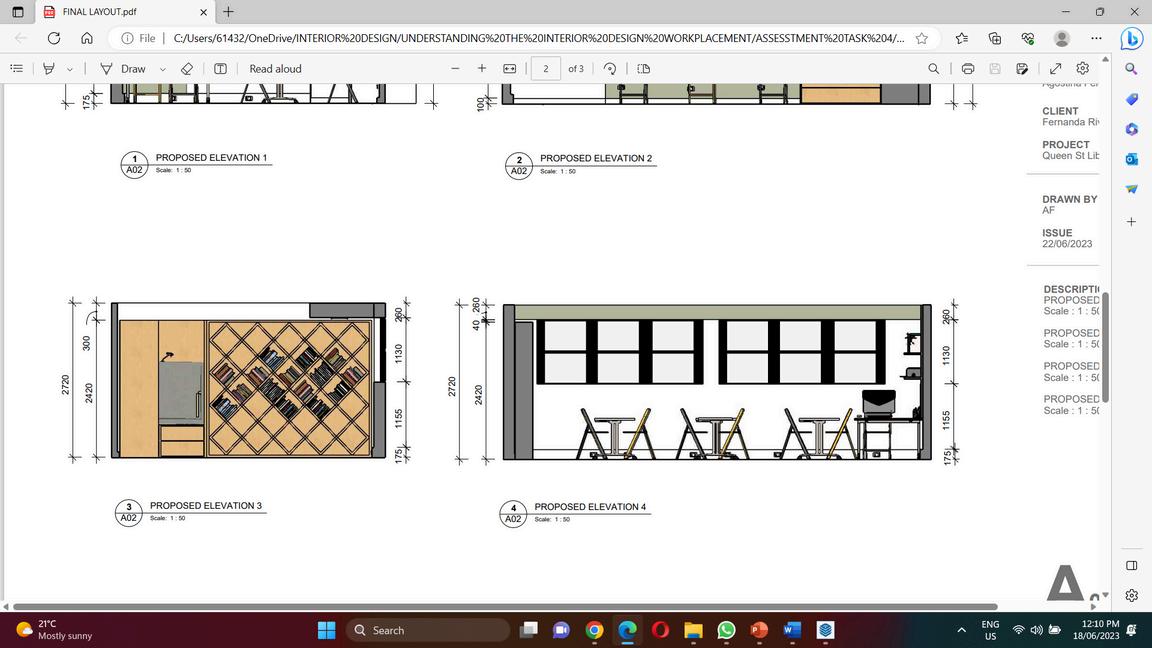Image resolution: width=1152 pixels, height=648 pixels.
Task: Enter PDF full screen mode
Action: (x=1056, y=68)
